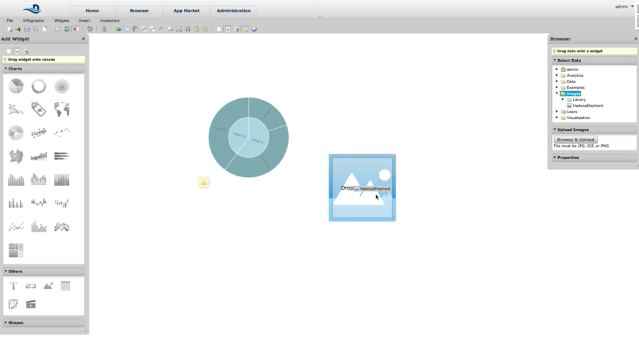Open the Inspectors menu
This screenshot has height=361, width=639.
(x=110, y=20)
